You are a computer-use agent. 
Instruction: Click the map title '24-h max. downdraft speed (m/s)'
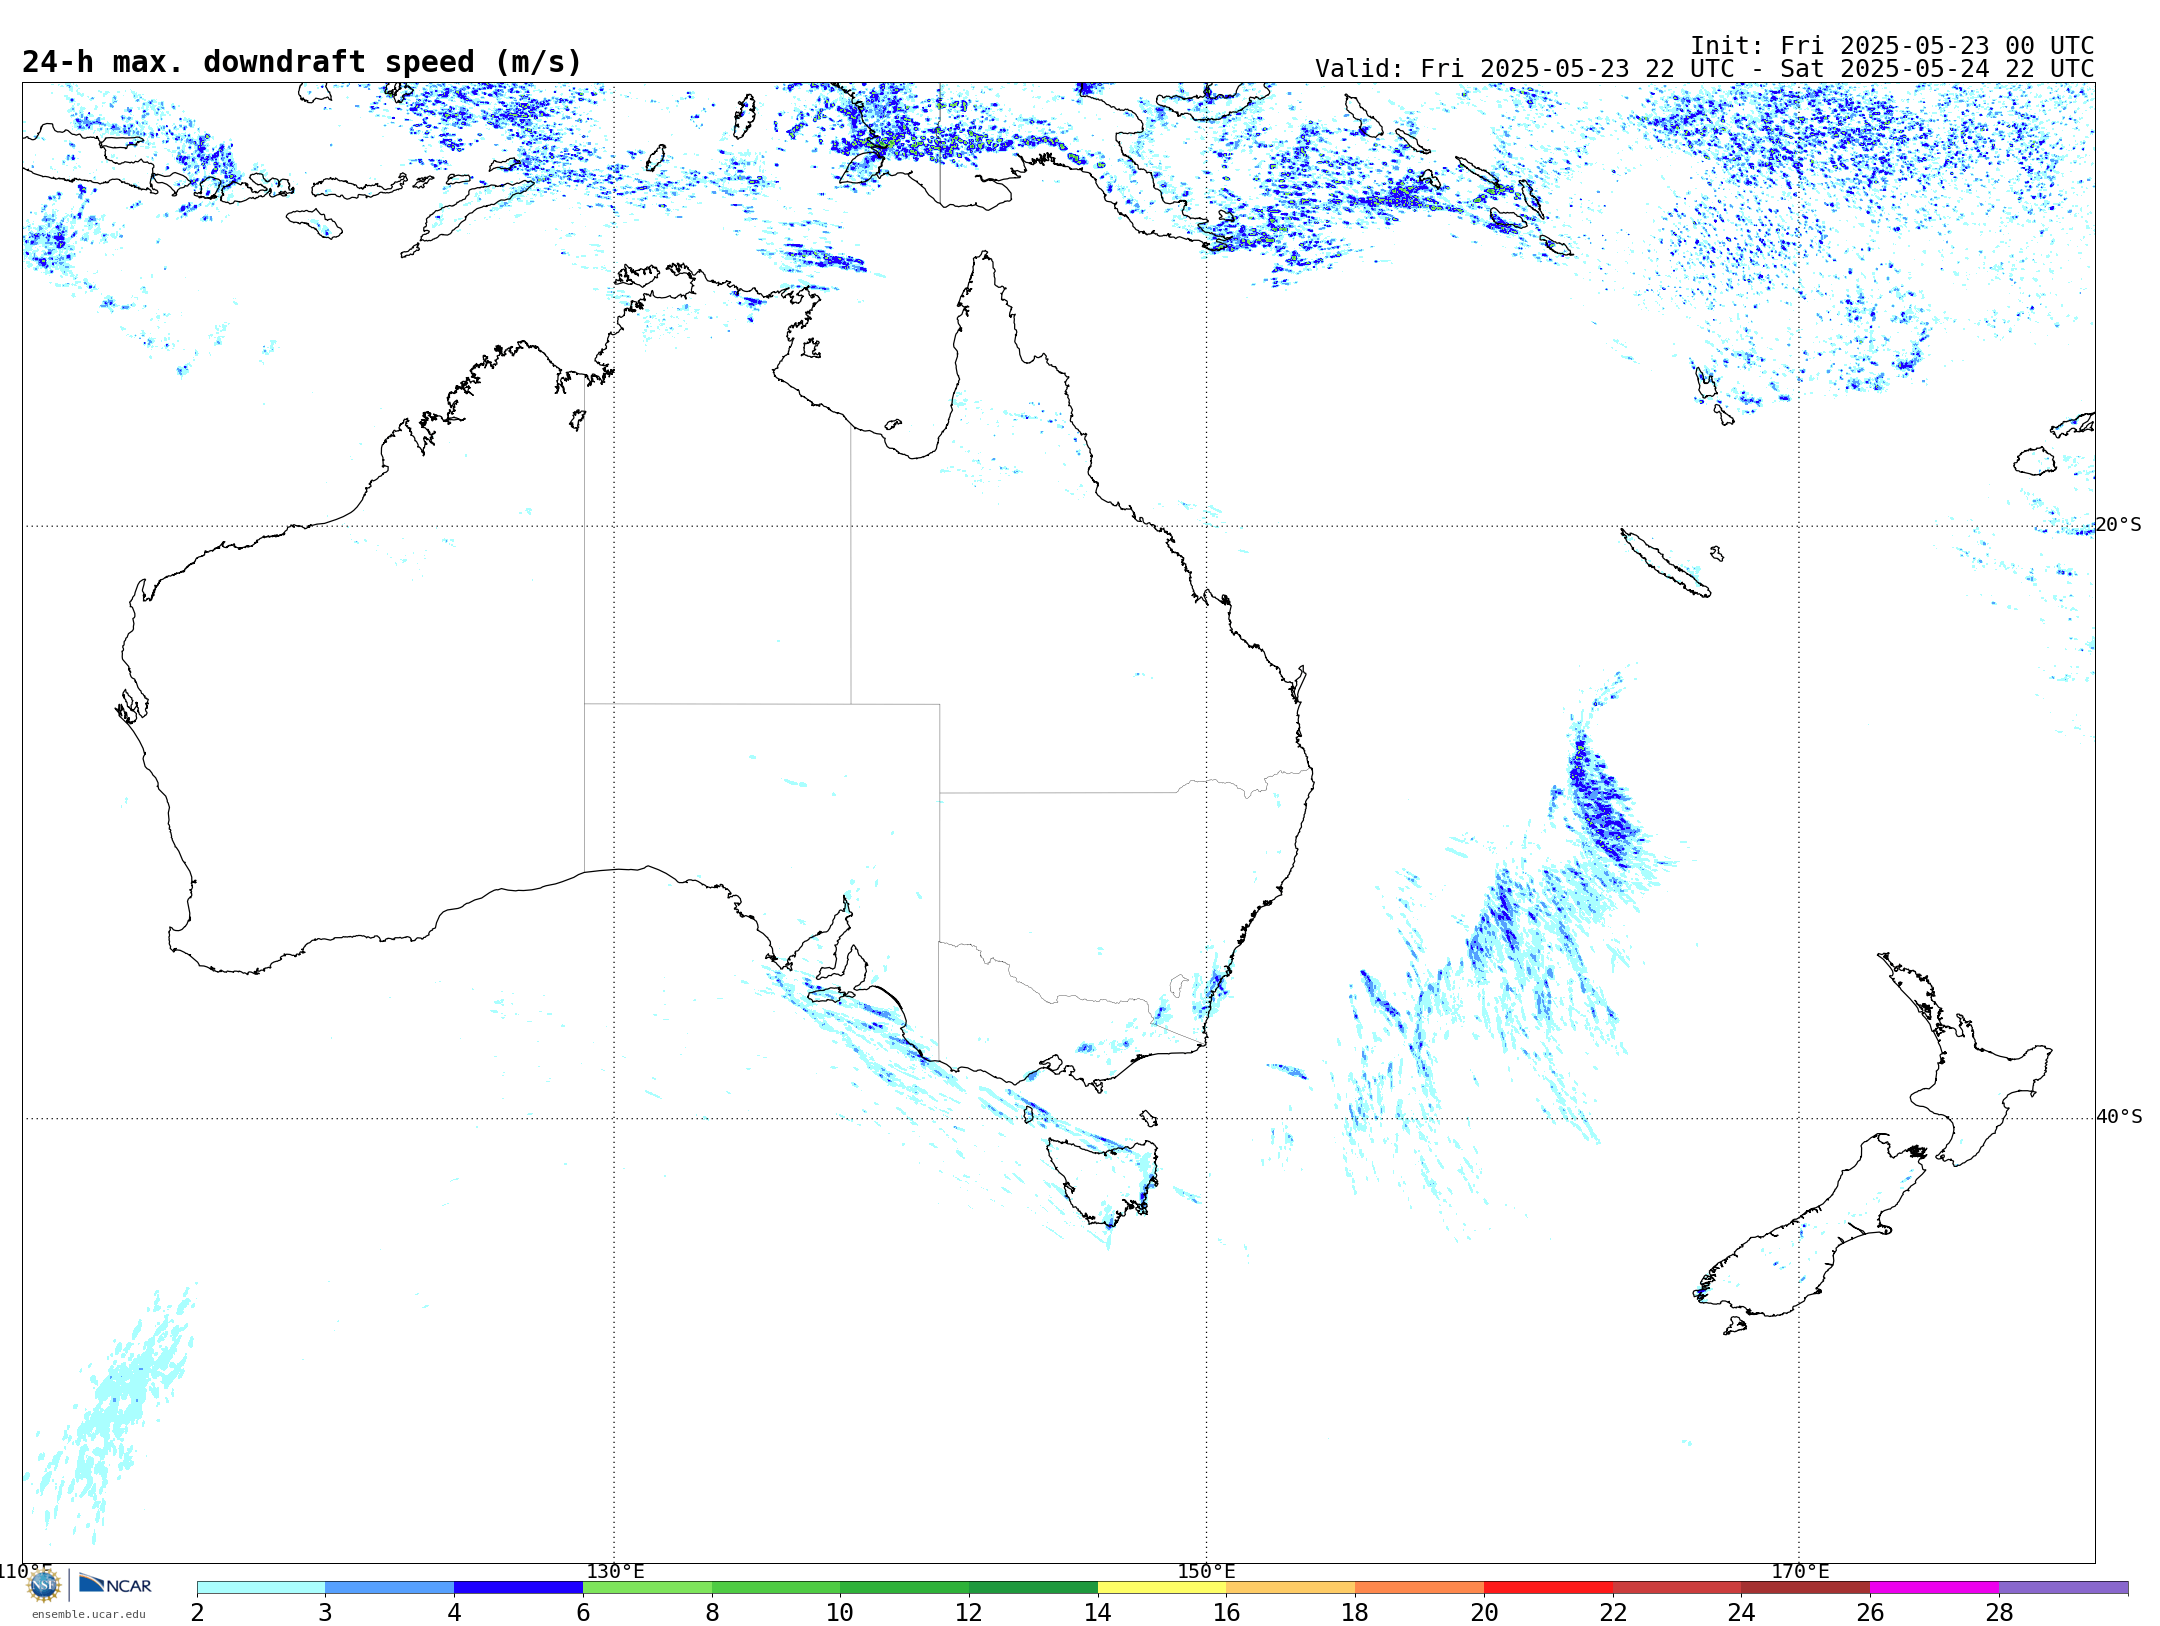[x=302, y=62]
